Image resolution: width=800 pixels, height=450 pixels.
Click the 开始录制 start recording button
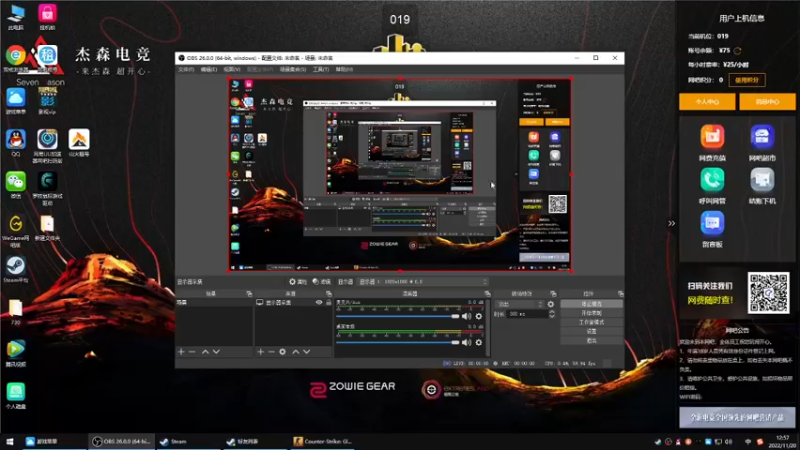tap(591, 313)
